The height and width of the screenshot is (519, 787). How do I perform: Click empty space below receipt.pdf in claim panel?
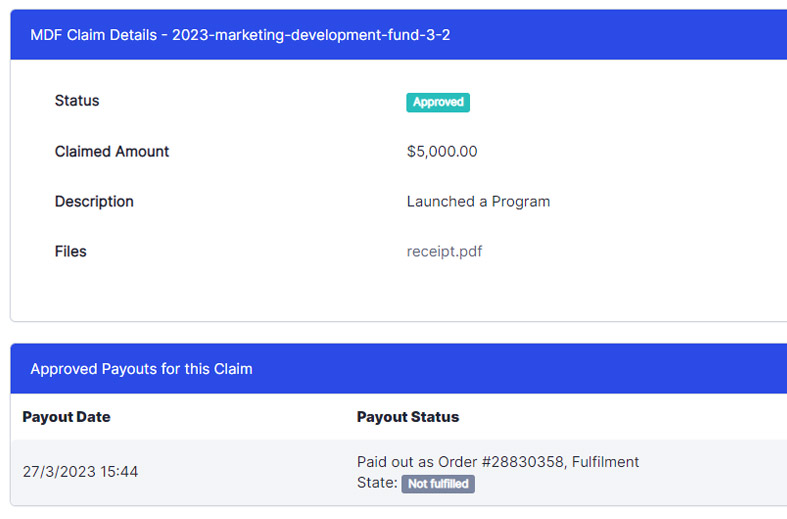pos(444,295)
